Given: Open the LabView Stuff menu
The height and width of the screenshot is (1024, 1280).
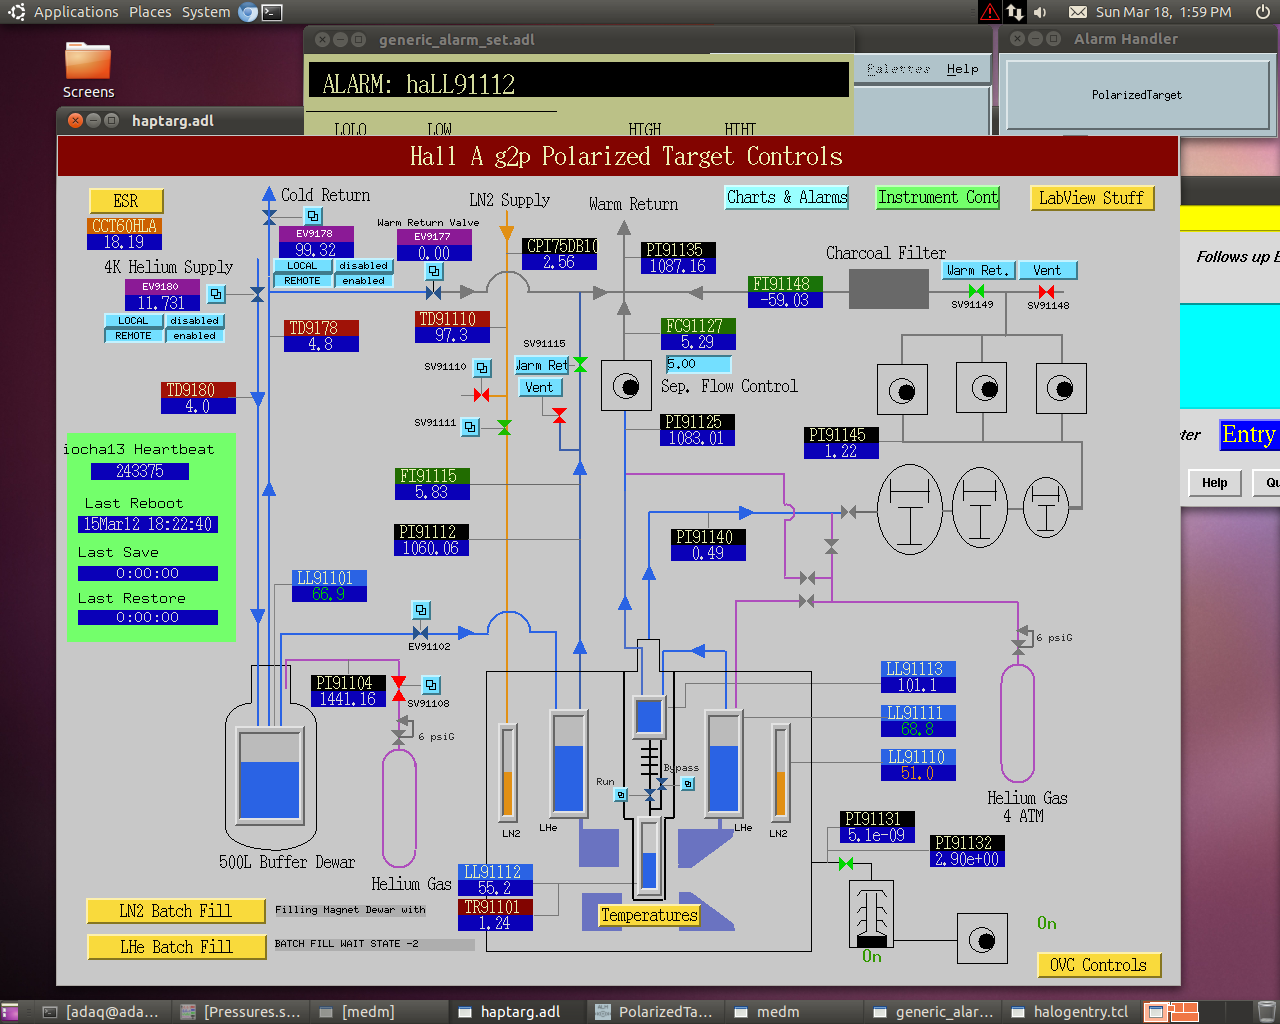Looking at the screenshot, I should pos(1092,198).
